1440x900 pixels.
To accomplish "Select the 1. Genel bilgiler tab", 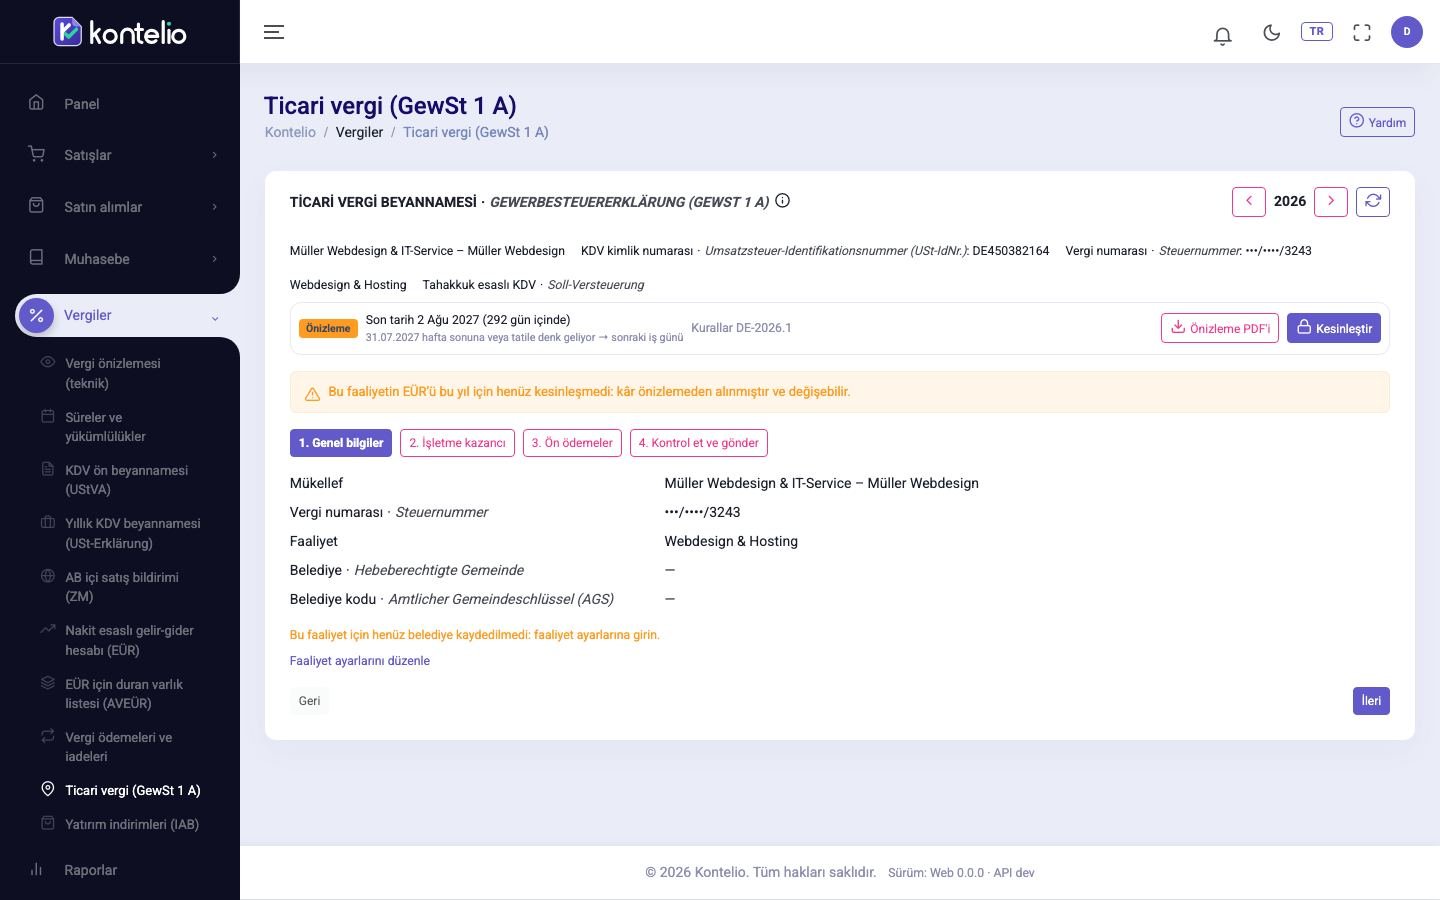I will (341, 443).
